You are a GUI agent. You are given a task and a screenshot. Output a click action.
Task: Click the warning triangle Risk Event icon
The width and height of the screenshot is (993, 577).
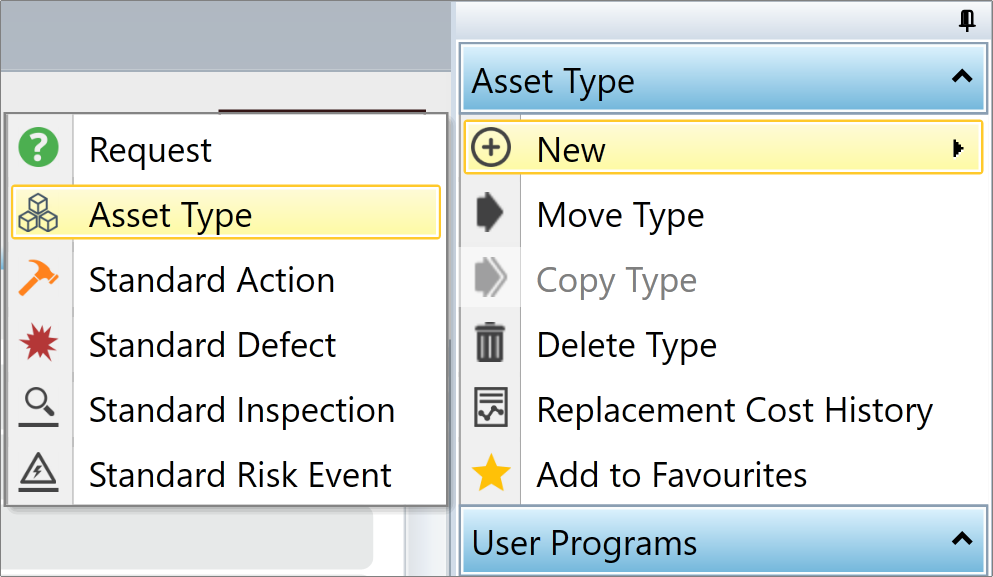pyautogui.click(x=38, y=472)
